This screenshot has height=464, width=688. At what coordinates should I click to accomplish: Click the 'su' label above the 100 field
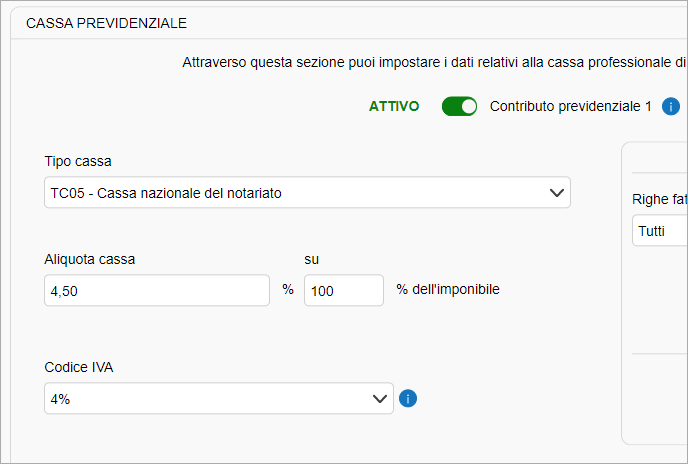pyautogui.click(x=312, y=259)
